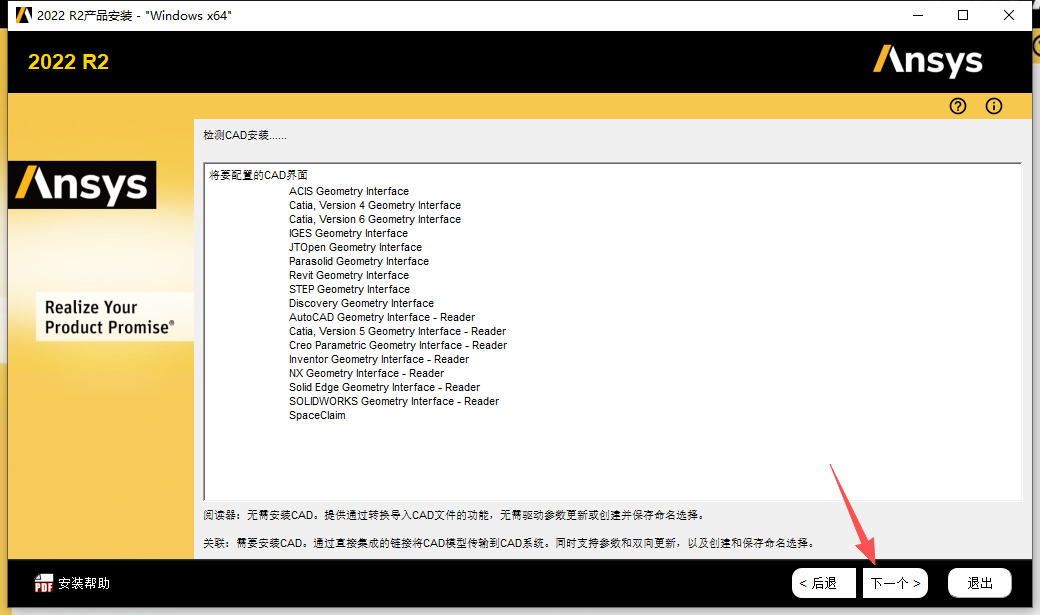Screen dimensions: 1040x615
Task: Click the Realize Your Product Promise banner
Action: click(x=114, y=317)
